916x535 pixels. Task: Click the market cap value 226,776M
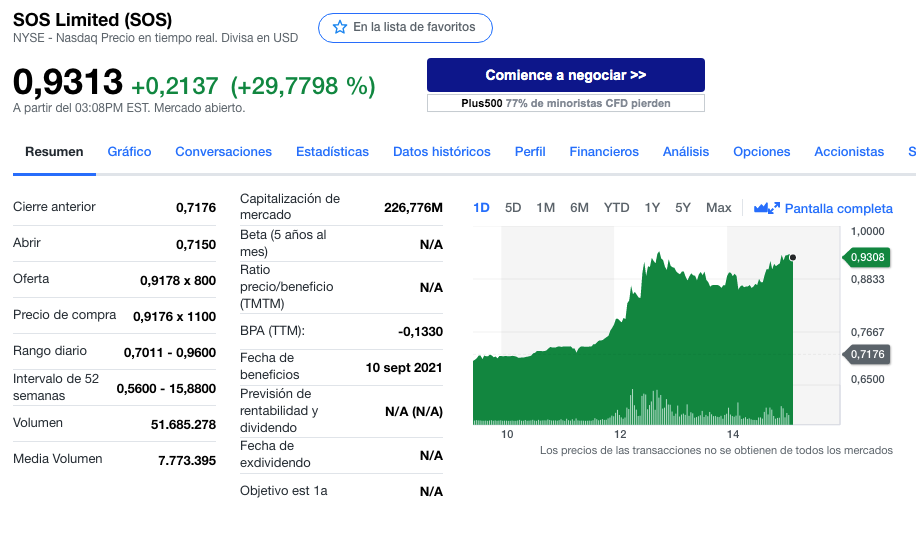point(413,207)
